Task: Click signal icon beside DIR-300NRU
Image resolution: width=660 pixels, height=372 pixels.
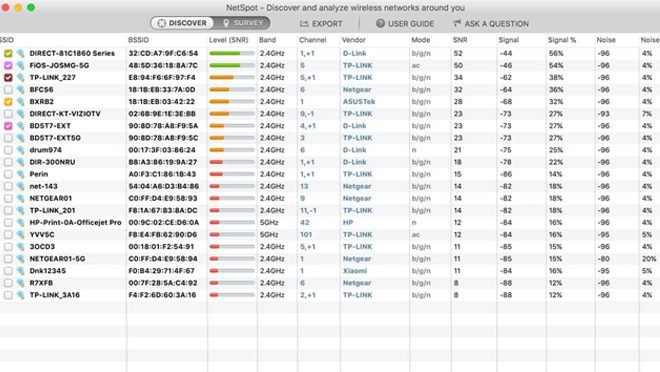Action: (x=20, y=162)
